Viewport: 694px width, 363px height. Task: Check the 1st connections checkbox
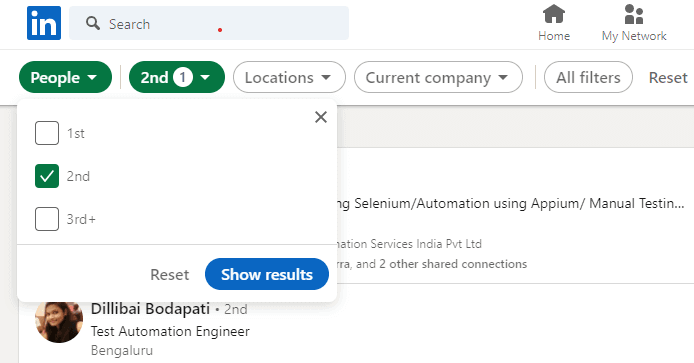47,133
